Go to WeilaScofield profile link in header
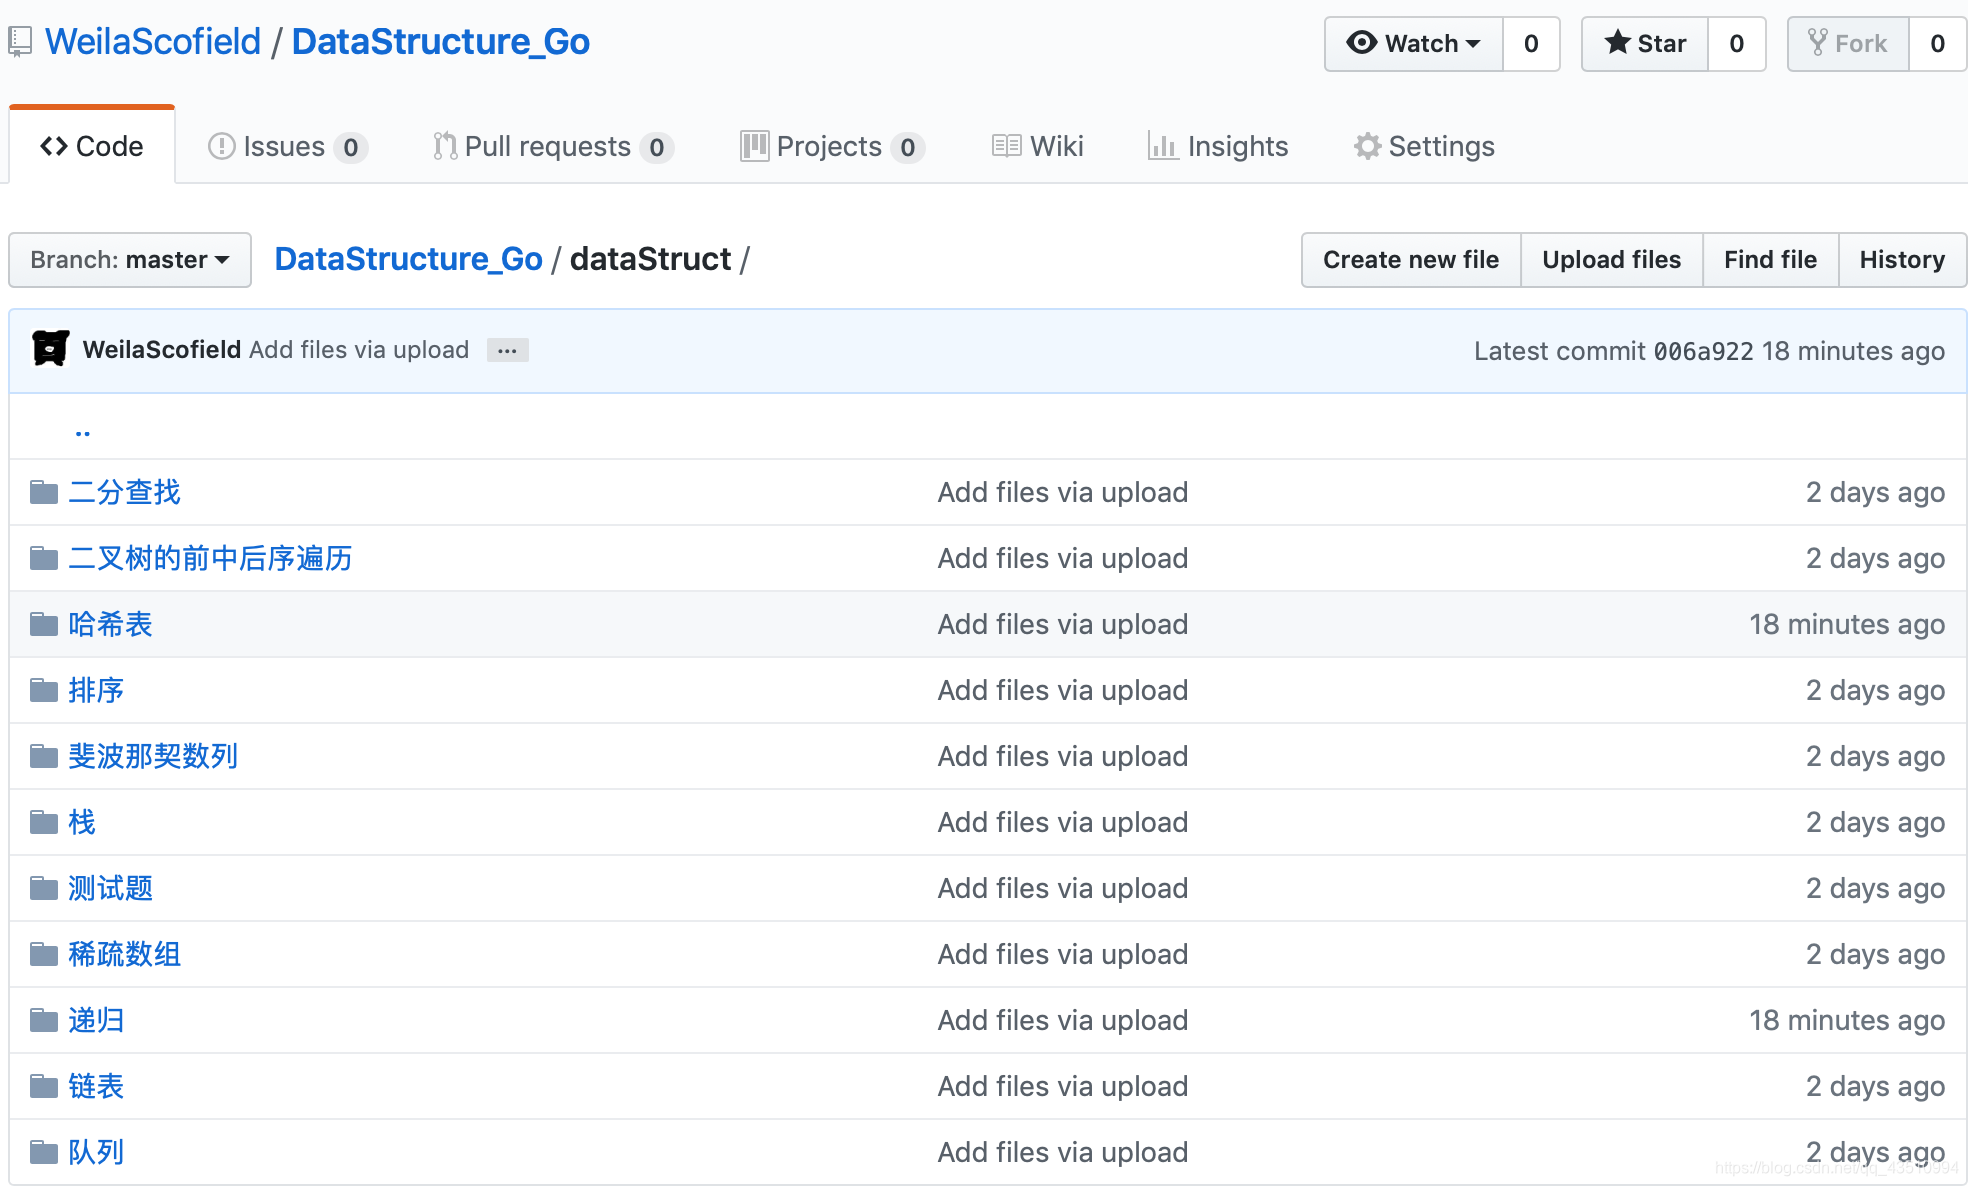Screen dimensions: 1968x1186 pyautogui.click(x=153, y=42)
